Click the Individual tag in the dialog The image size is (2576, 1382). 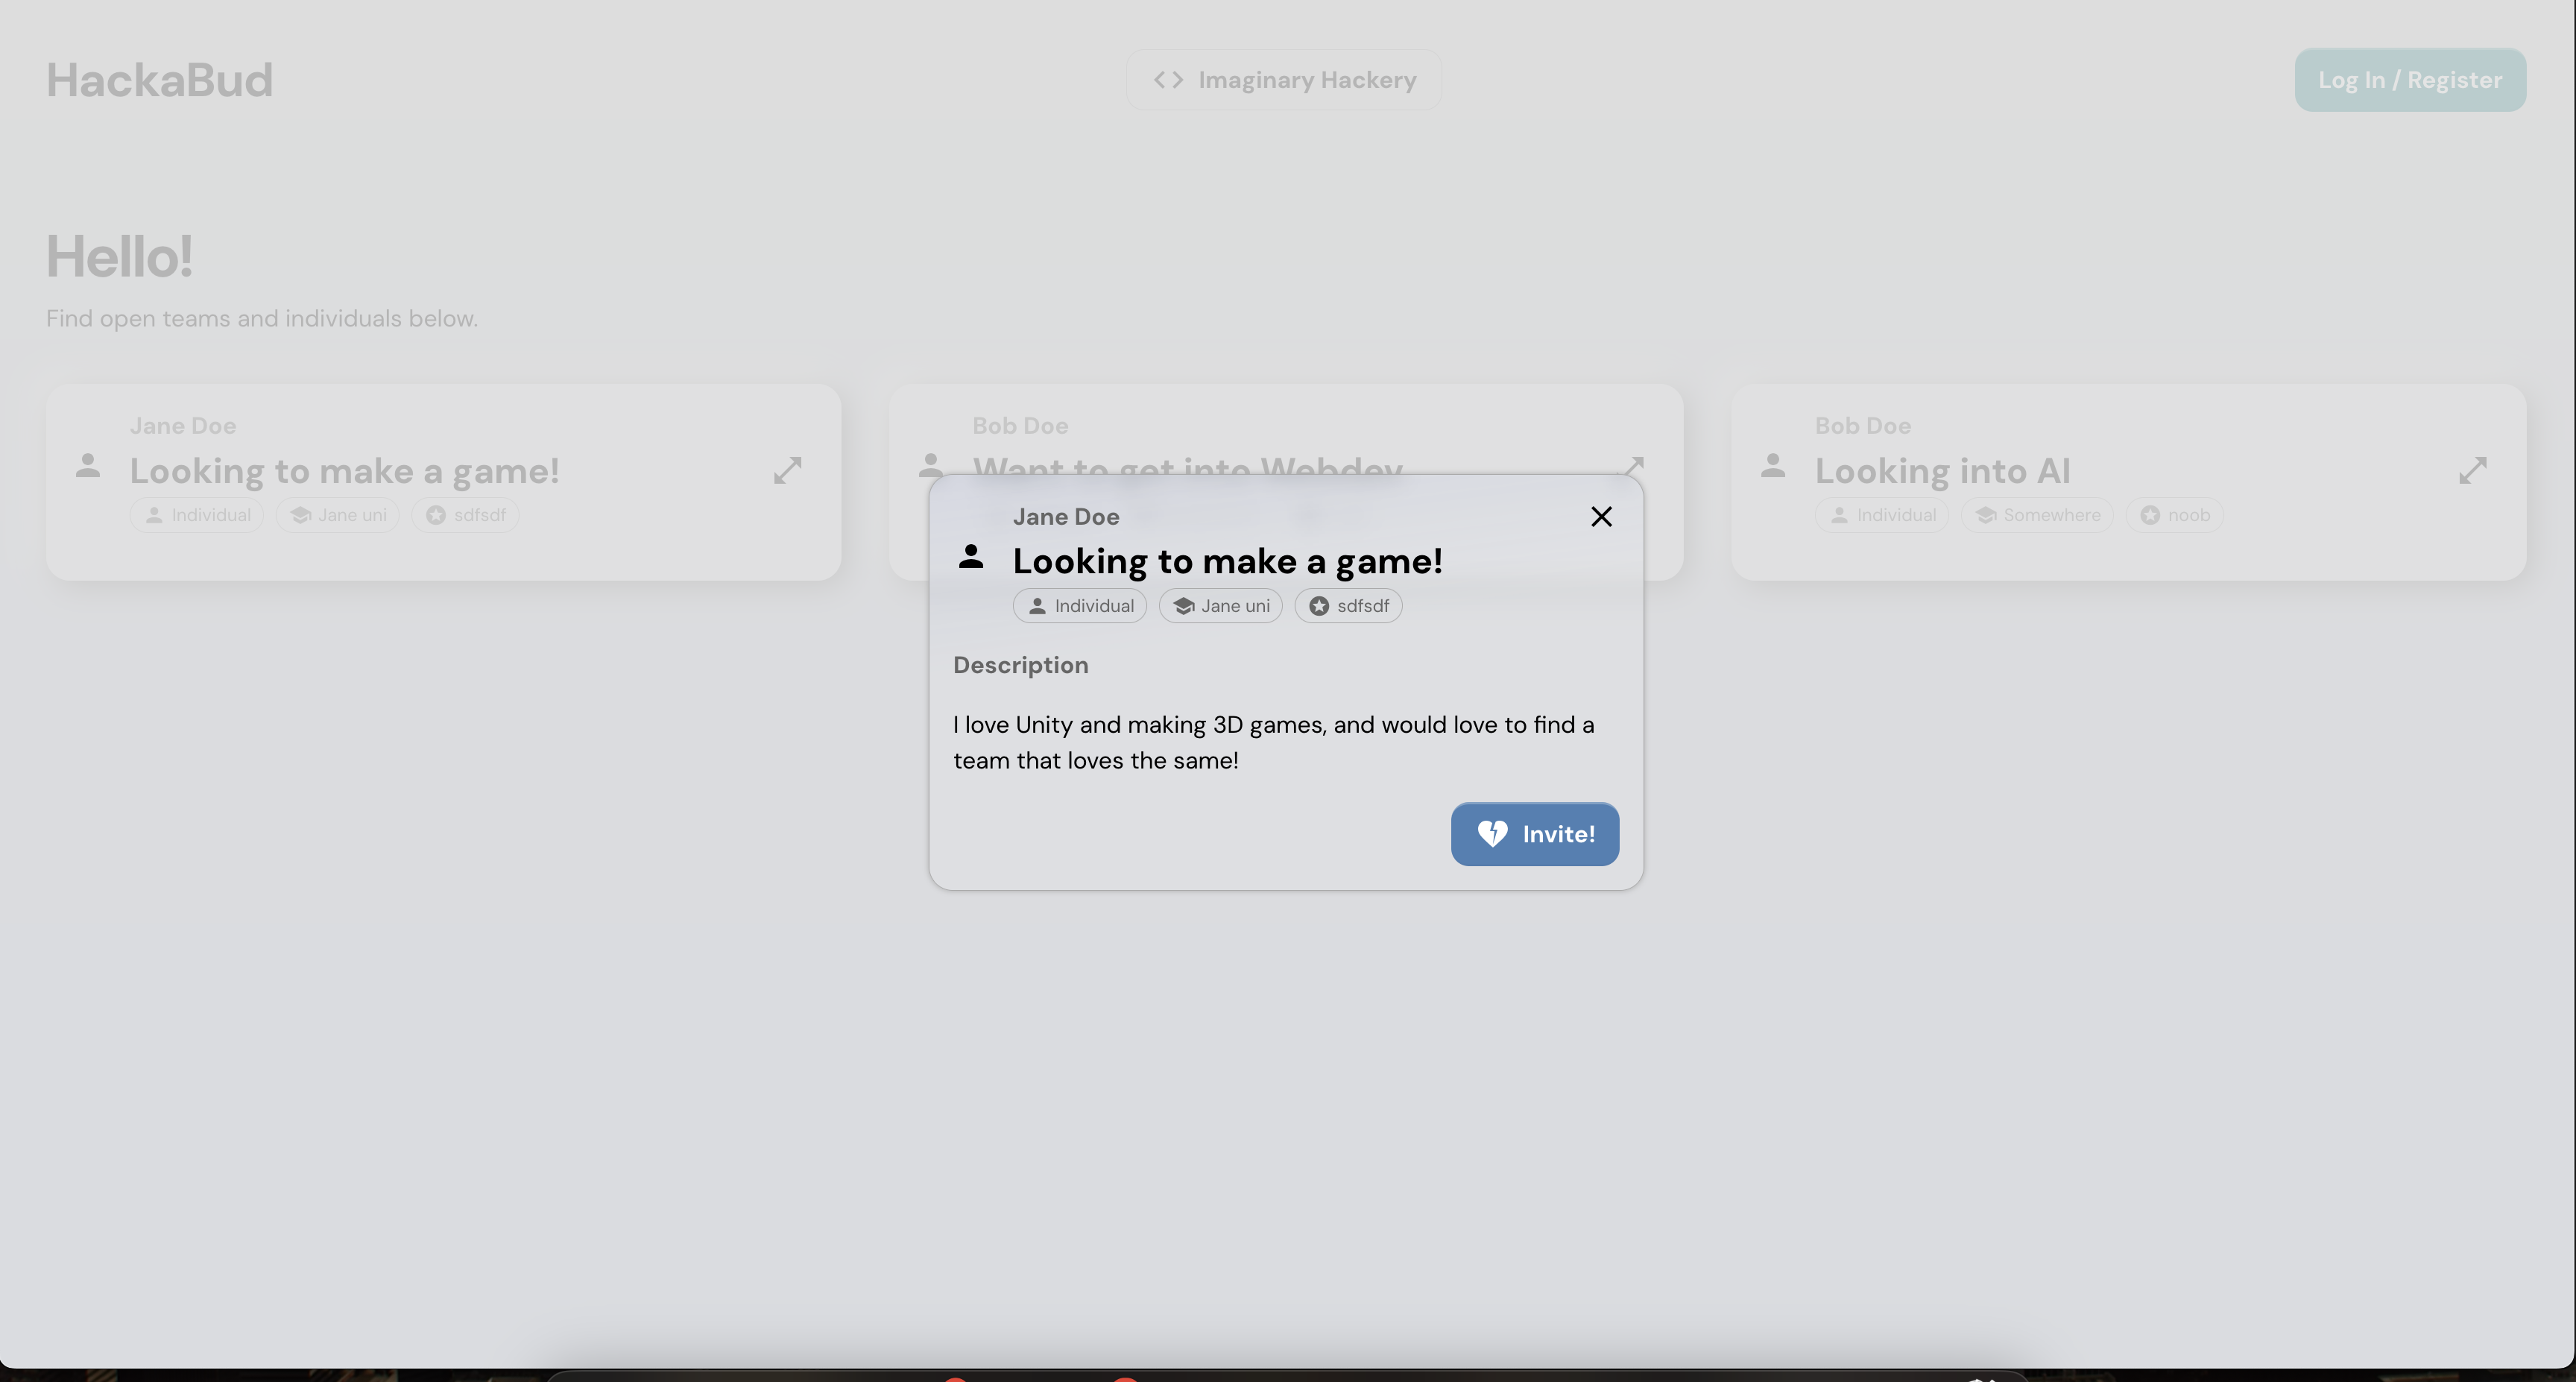click(x=1079, y=606)
